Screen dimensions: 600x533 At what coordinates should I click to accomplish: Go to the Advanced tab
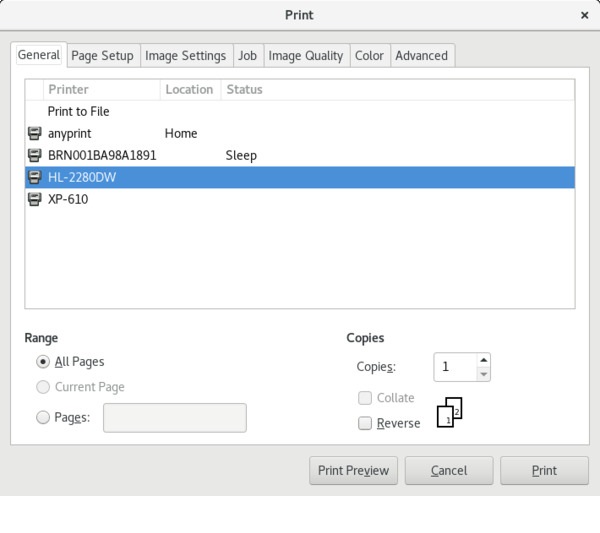pyautogui.click(x=421, y=55)
